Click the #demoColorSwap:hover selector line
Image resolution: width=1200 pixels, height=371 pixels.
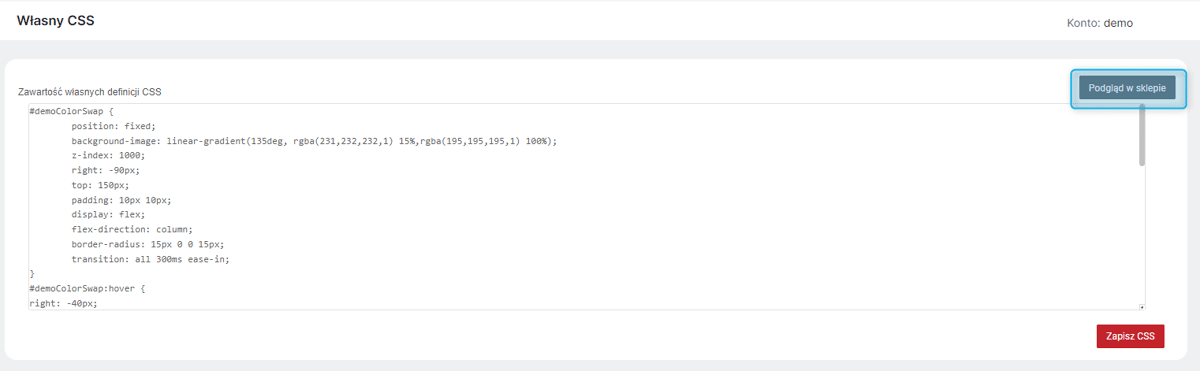(89, 287)
